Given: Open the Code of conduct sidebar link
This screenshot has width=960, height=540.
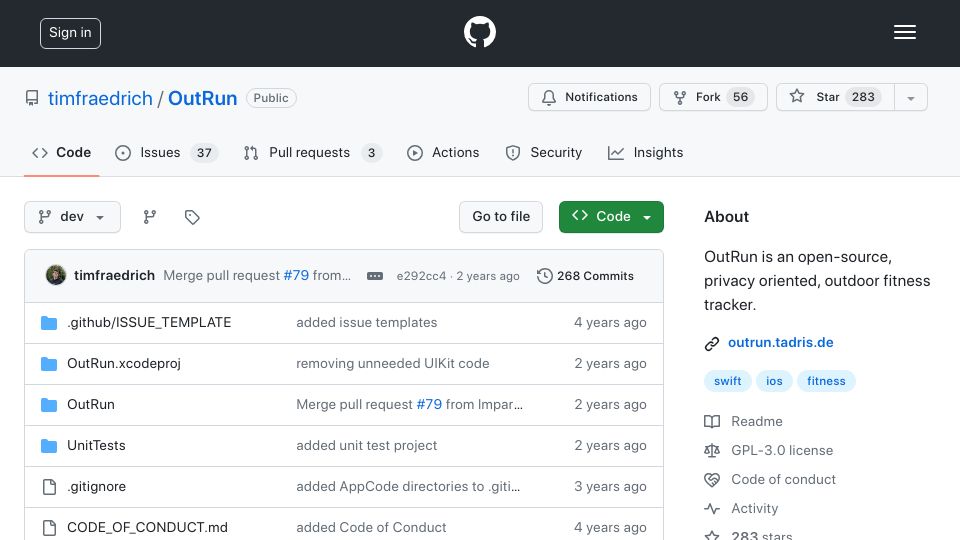Looking at the screenshot, I should click(783, 479).
